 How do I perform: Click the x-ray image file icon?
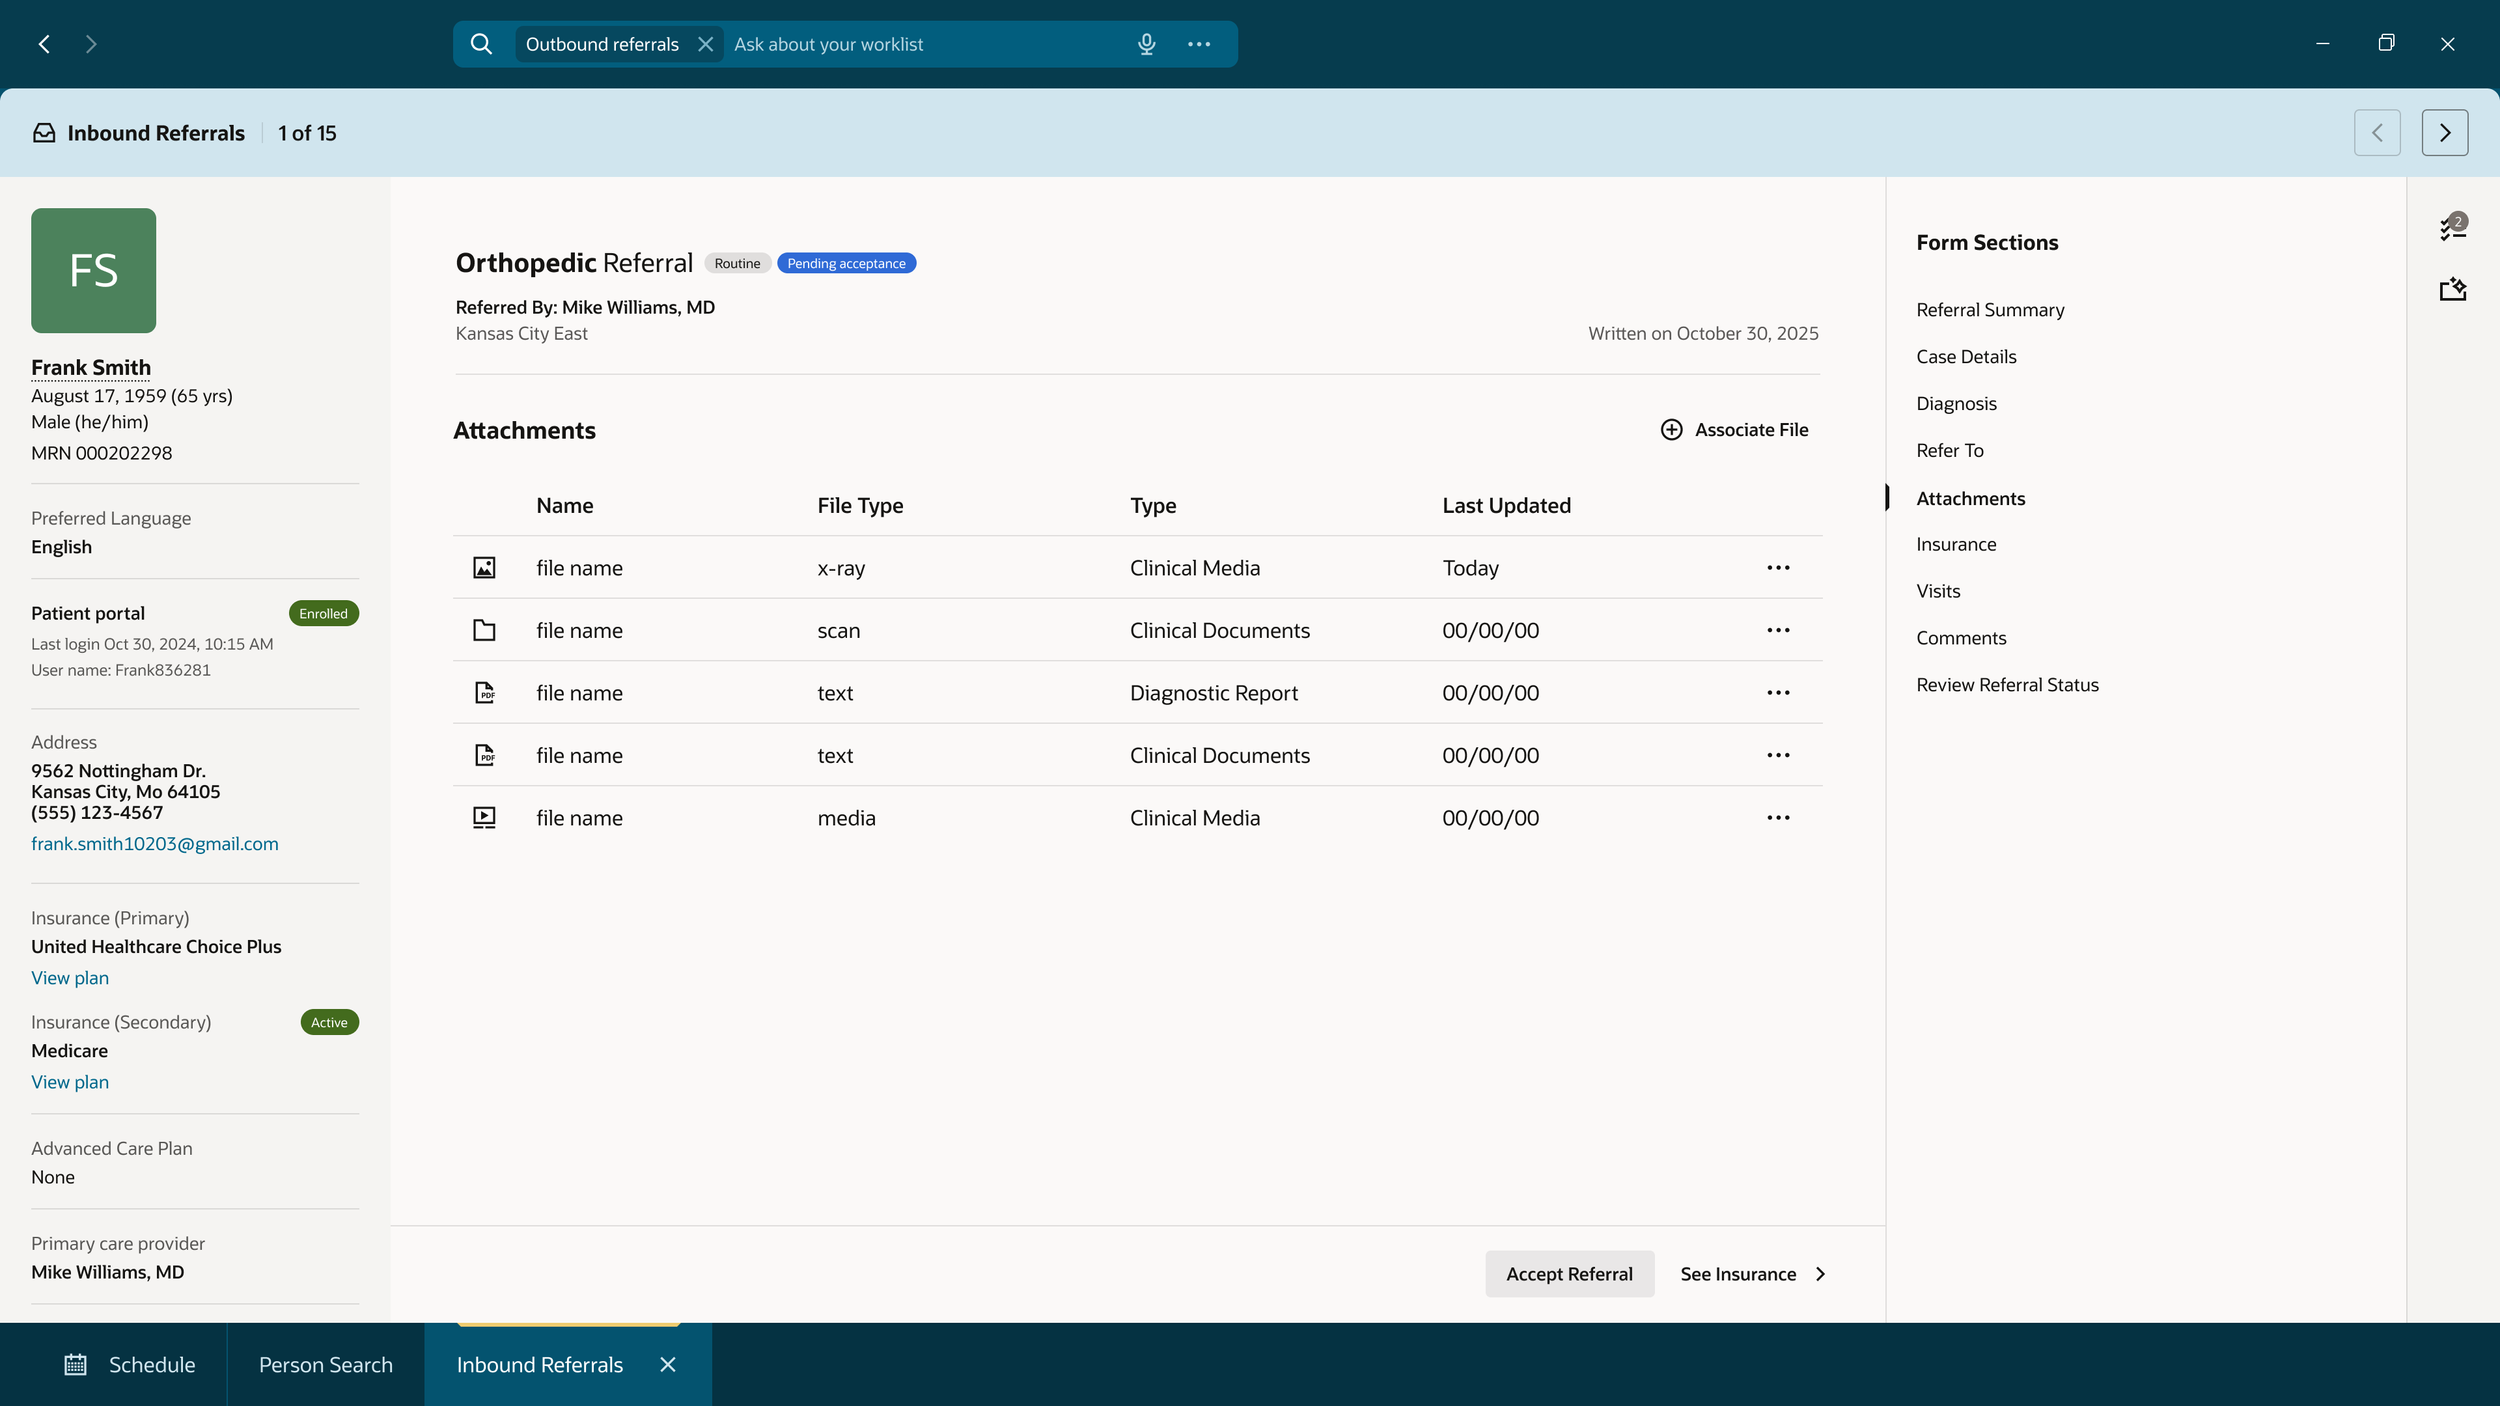(x=484, y=568)
